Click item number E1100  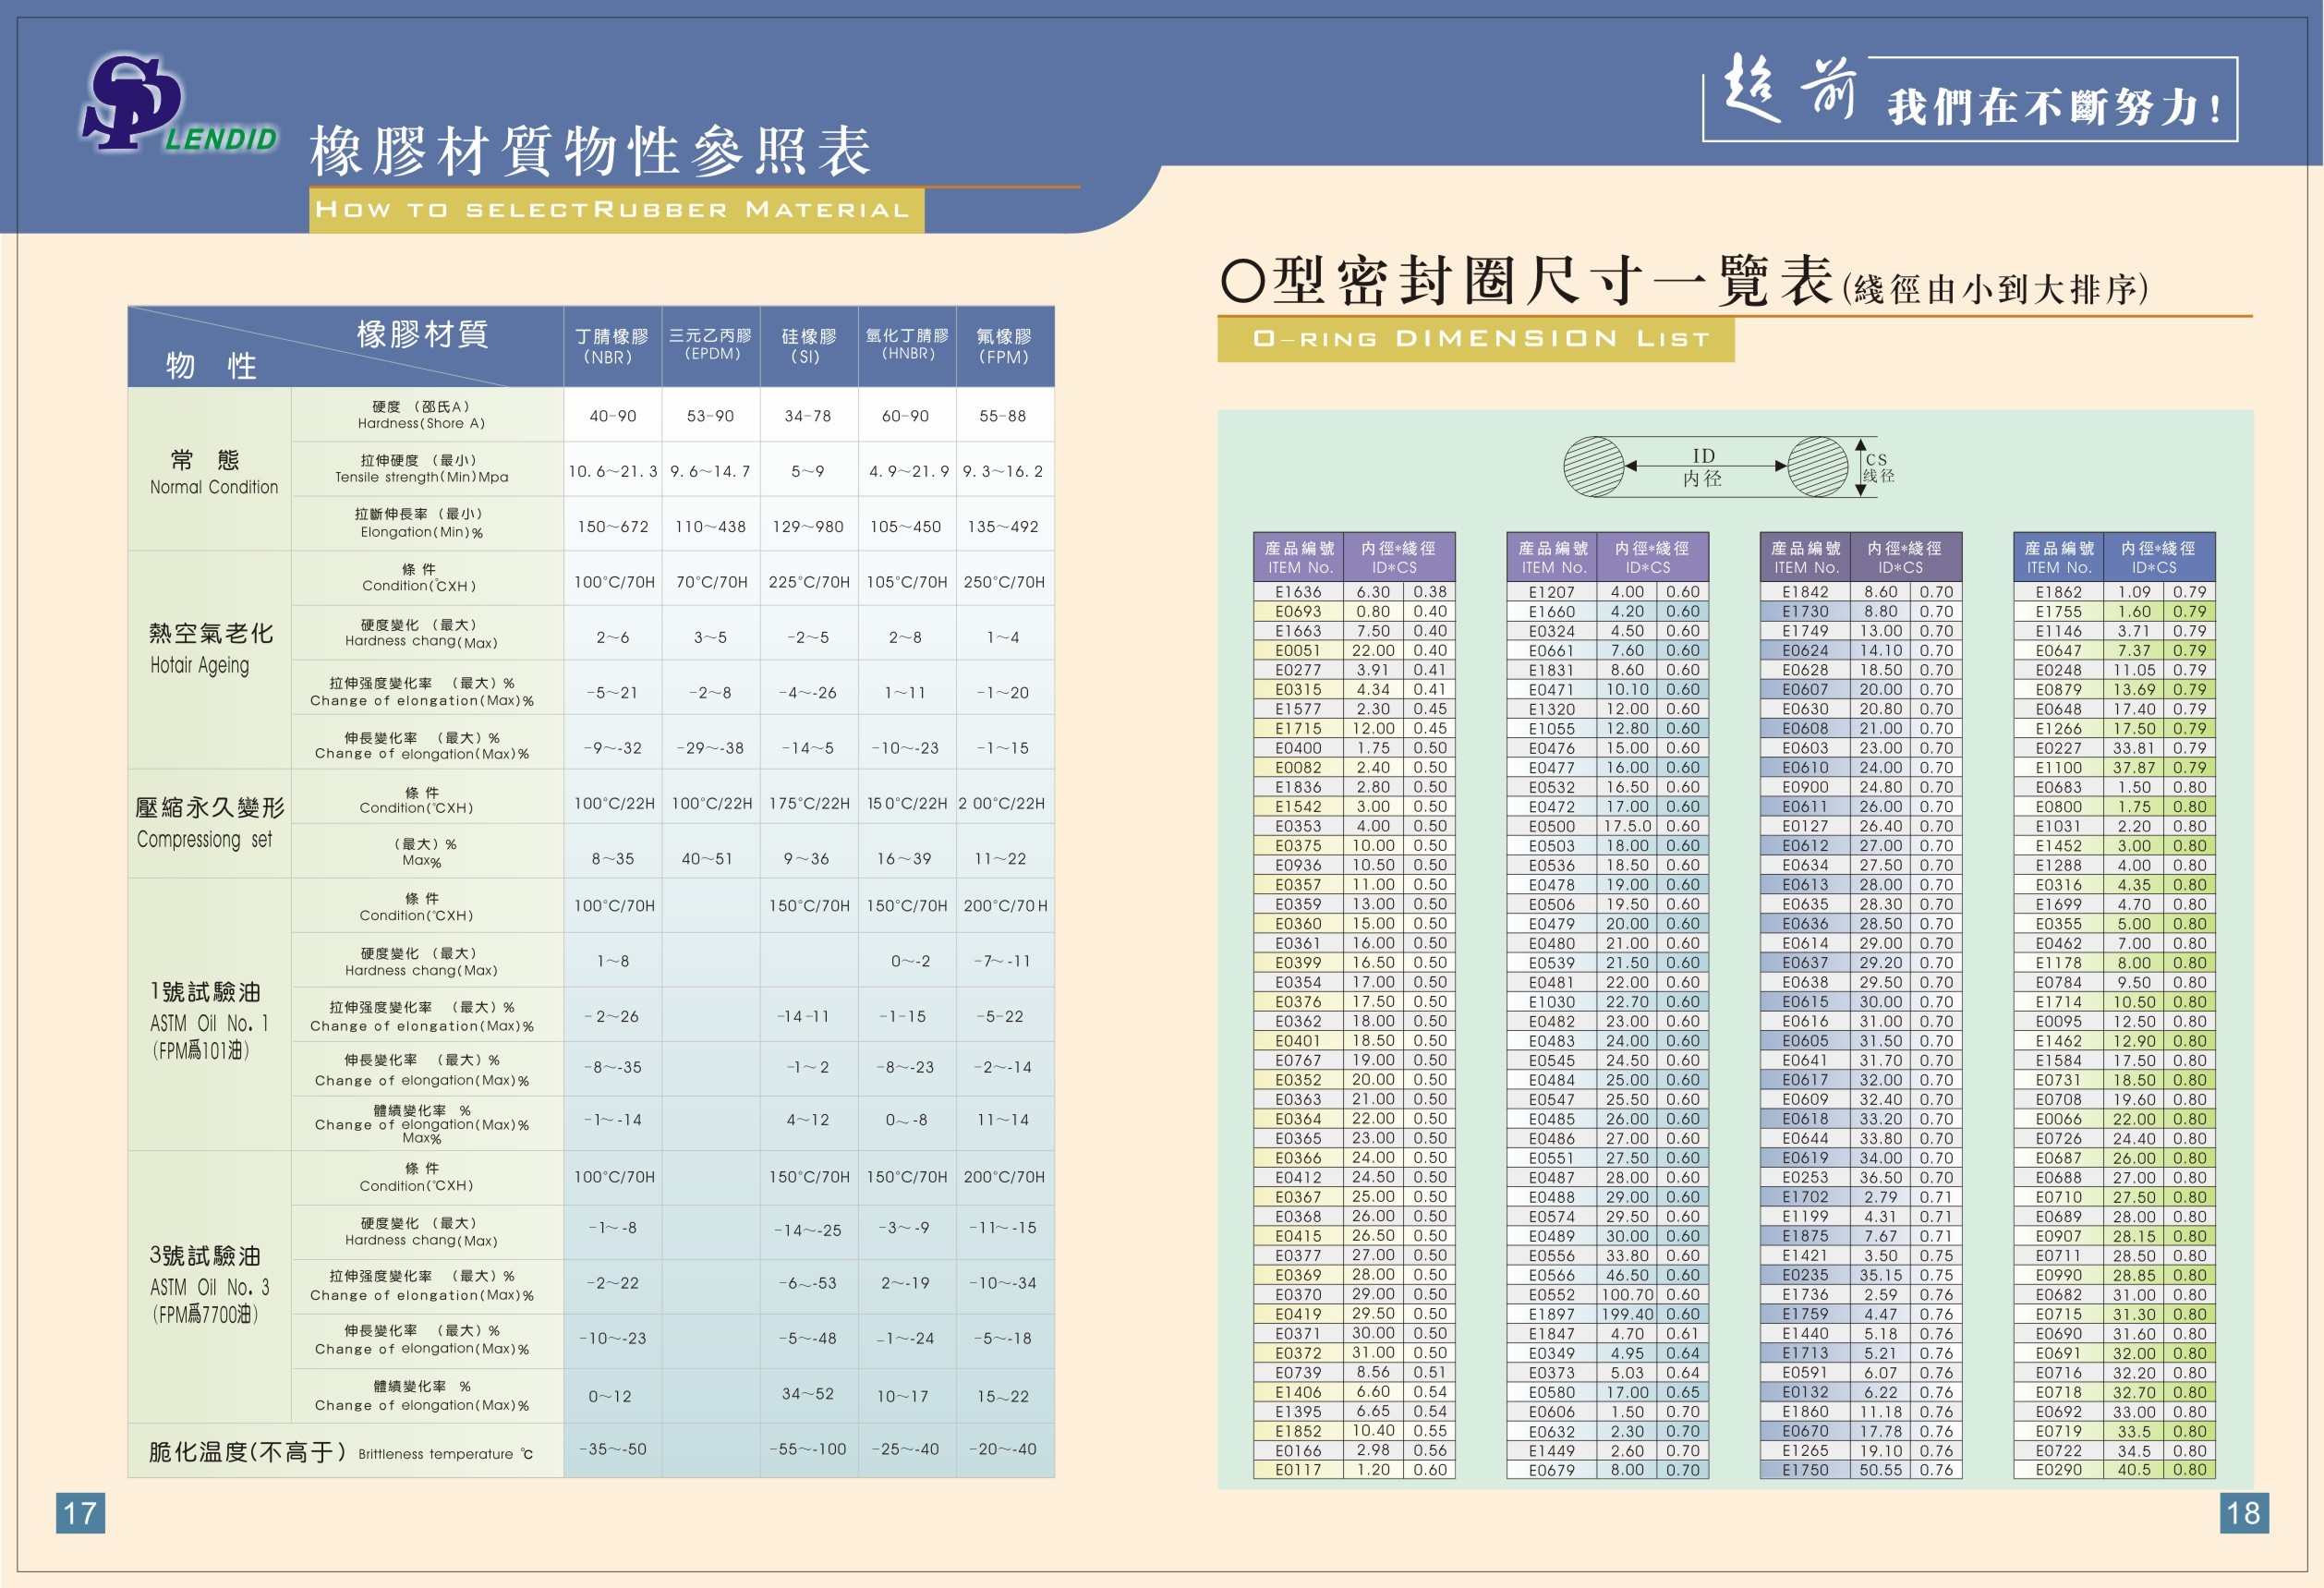tap(2058, 767)
